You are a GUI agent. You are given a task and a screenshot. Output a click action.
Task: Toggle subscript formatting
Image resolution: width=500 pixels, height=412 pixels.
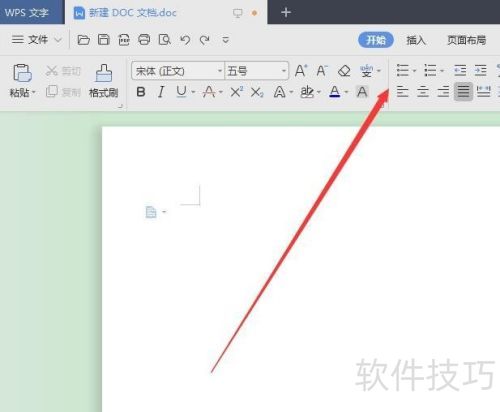click(257, 92)
